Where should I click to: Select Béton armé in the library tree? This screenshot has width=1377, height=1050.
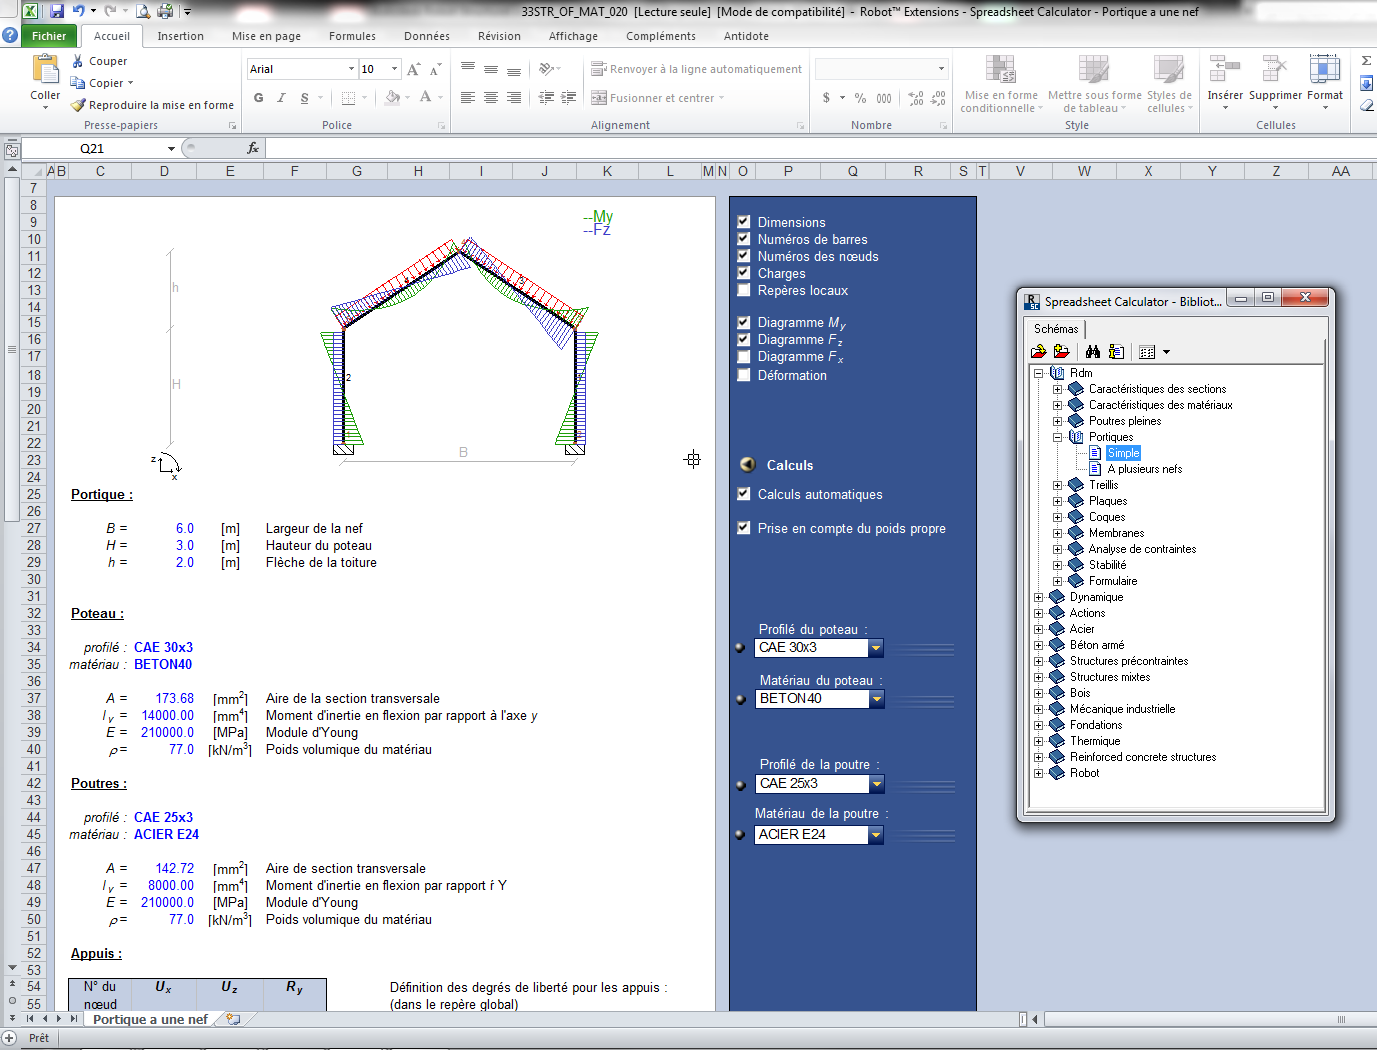coord(1097,645)
